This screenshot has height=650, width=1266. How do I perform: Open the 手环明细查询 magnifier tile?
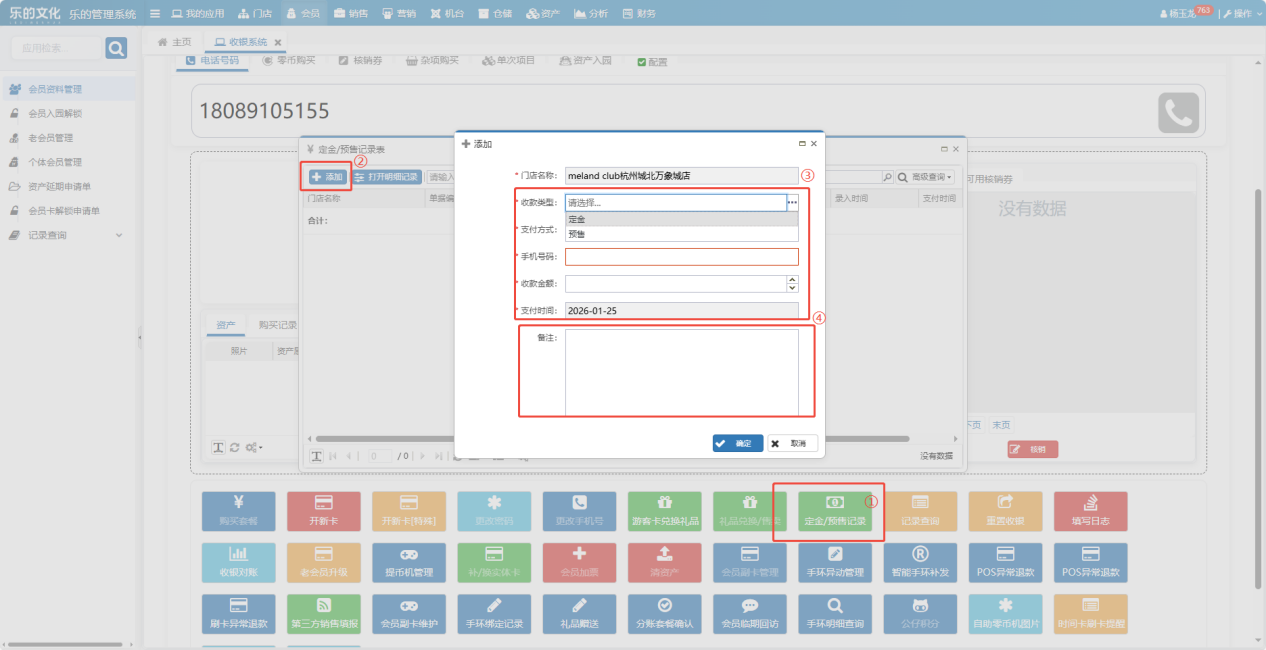(x=835, y=612)
